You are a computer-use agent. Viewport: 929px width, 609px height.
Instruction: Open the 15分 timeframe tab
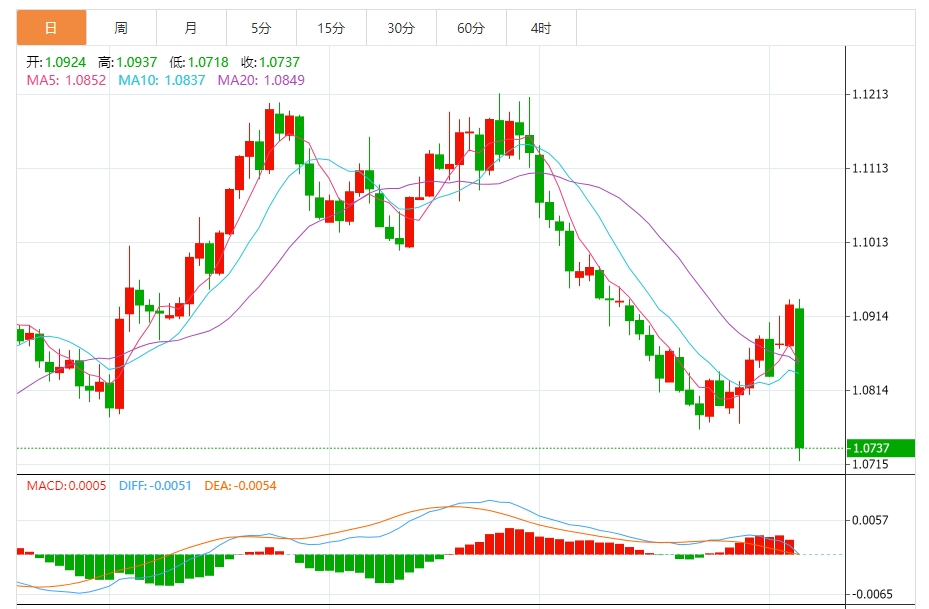tap(331, 28)
